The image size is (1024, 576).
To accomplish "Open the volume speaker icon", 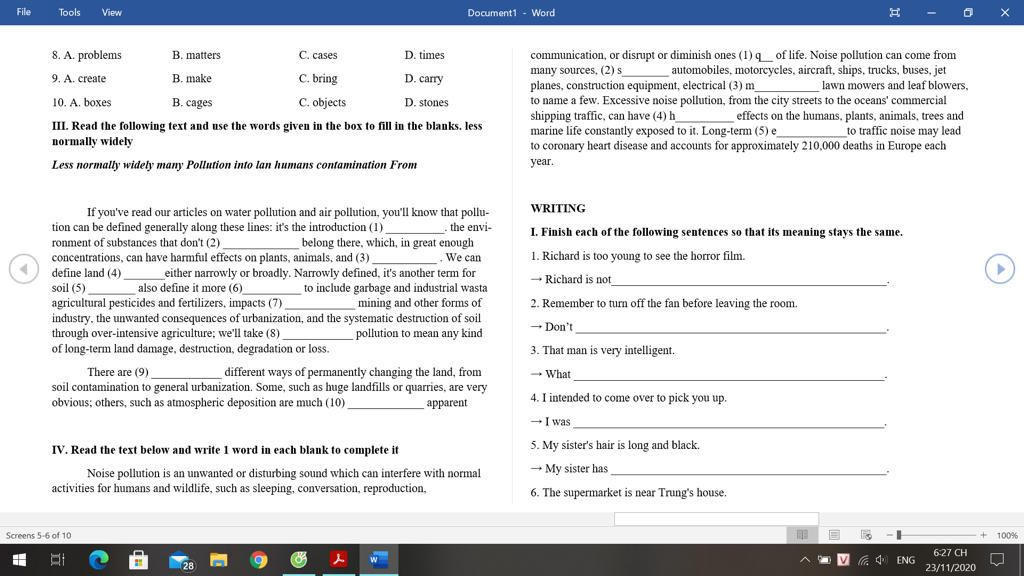I will 881,560.
